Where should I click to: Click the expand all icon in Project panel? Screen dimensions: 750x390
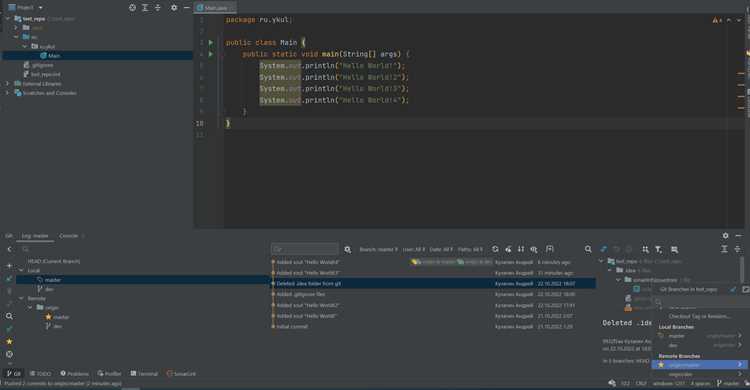[x=145, y=8]
